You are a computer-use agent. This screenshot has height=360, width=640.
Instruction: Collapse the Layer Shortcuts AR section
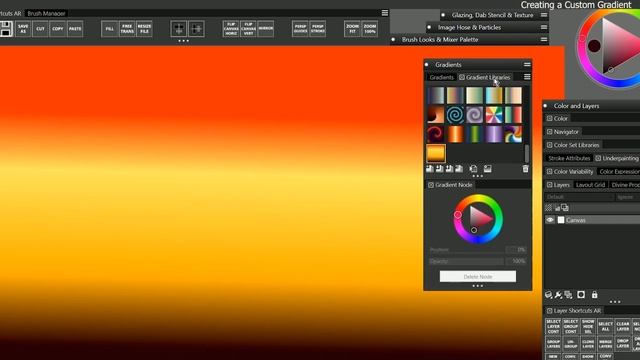[549, 311]
